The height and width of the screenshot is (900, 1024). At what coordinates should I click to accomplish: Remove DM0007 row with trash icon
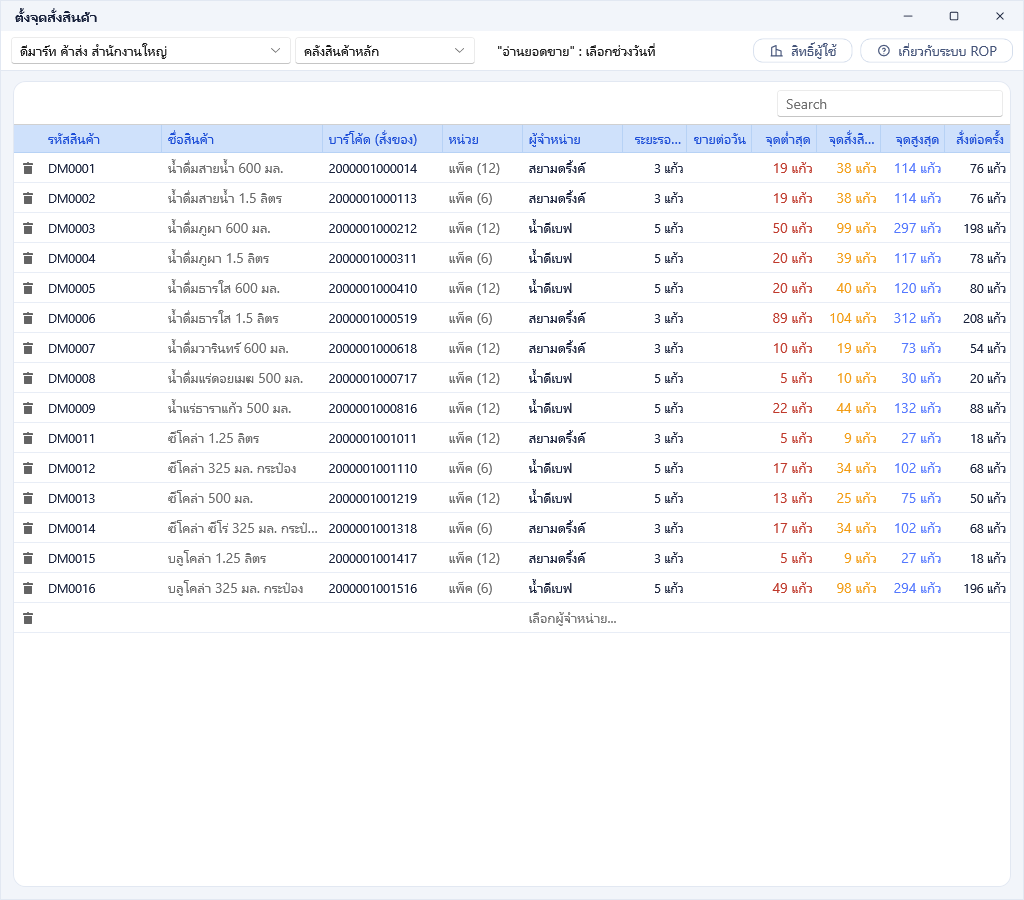tap(28, 349)
